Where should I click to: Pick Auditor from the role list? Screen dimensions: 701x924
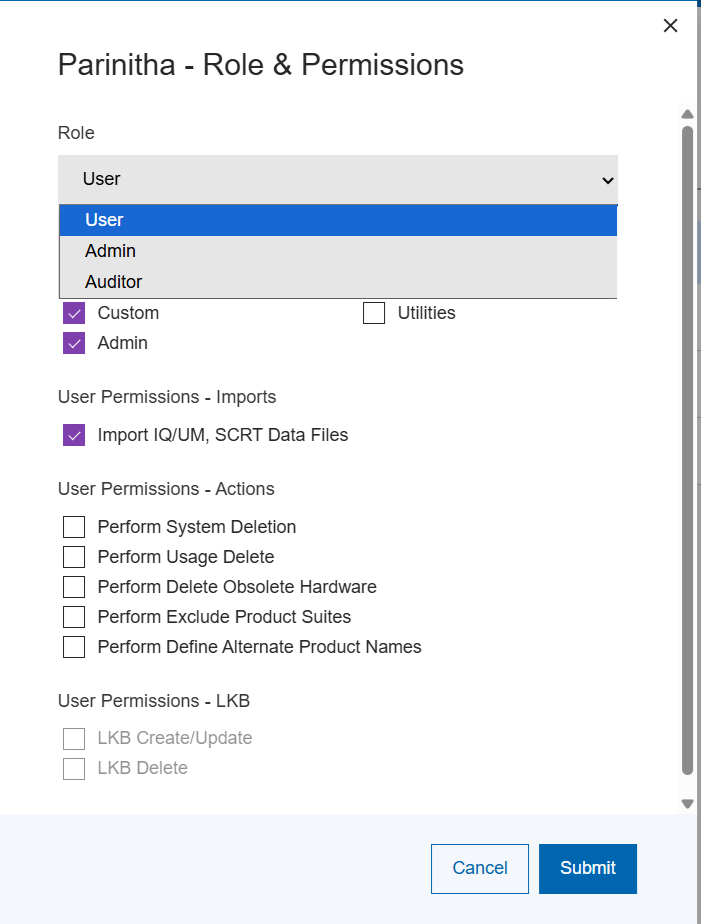(113, 282)
